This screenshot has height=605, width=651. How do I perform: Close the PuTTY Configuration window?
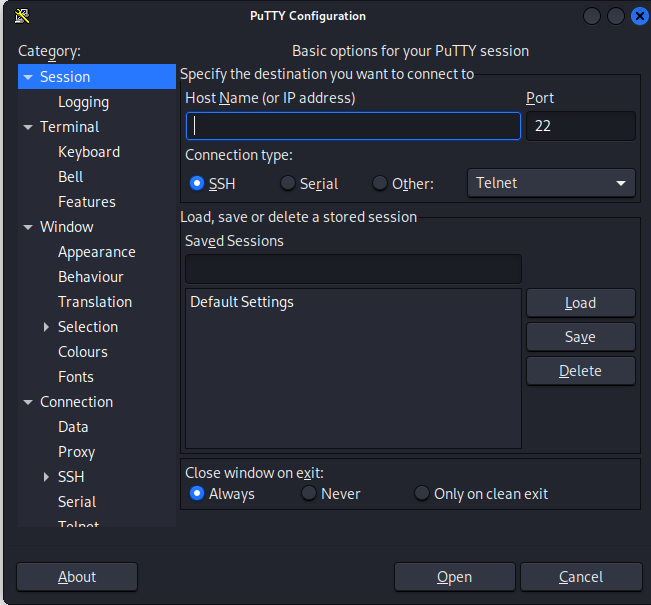click(x=640, y=16)
